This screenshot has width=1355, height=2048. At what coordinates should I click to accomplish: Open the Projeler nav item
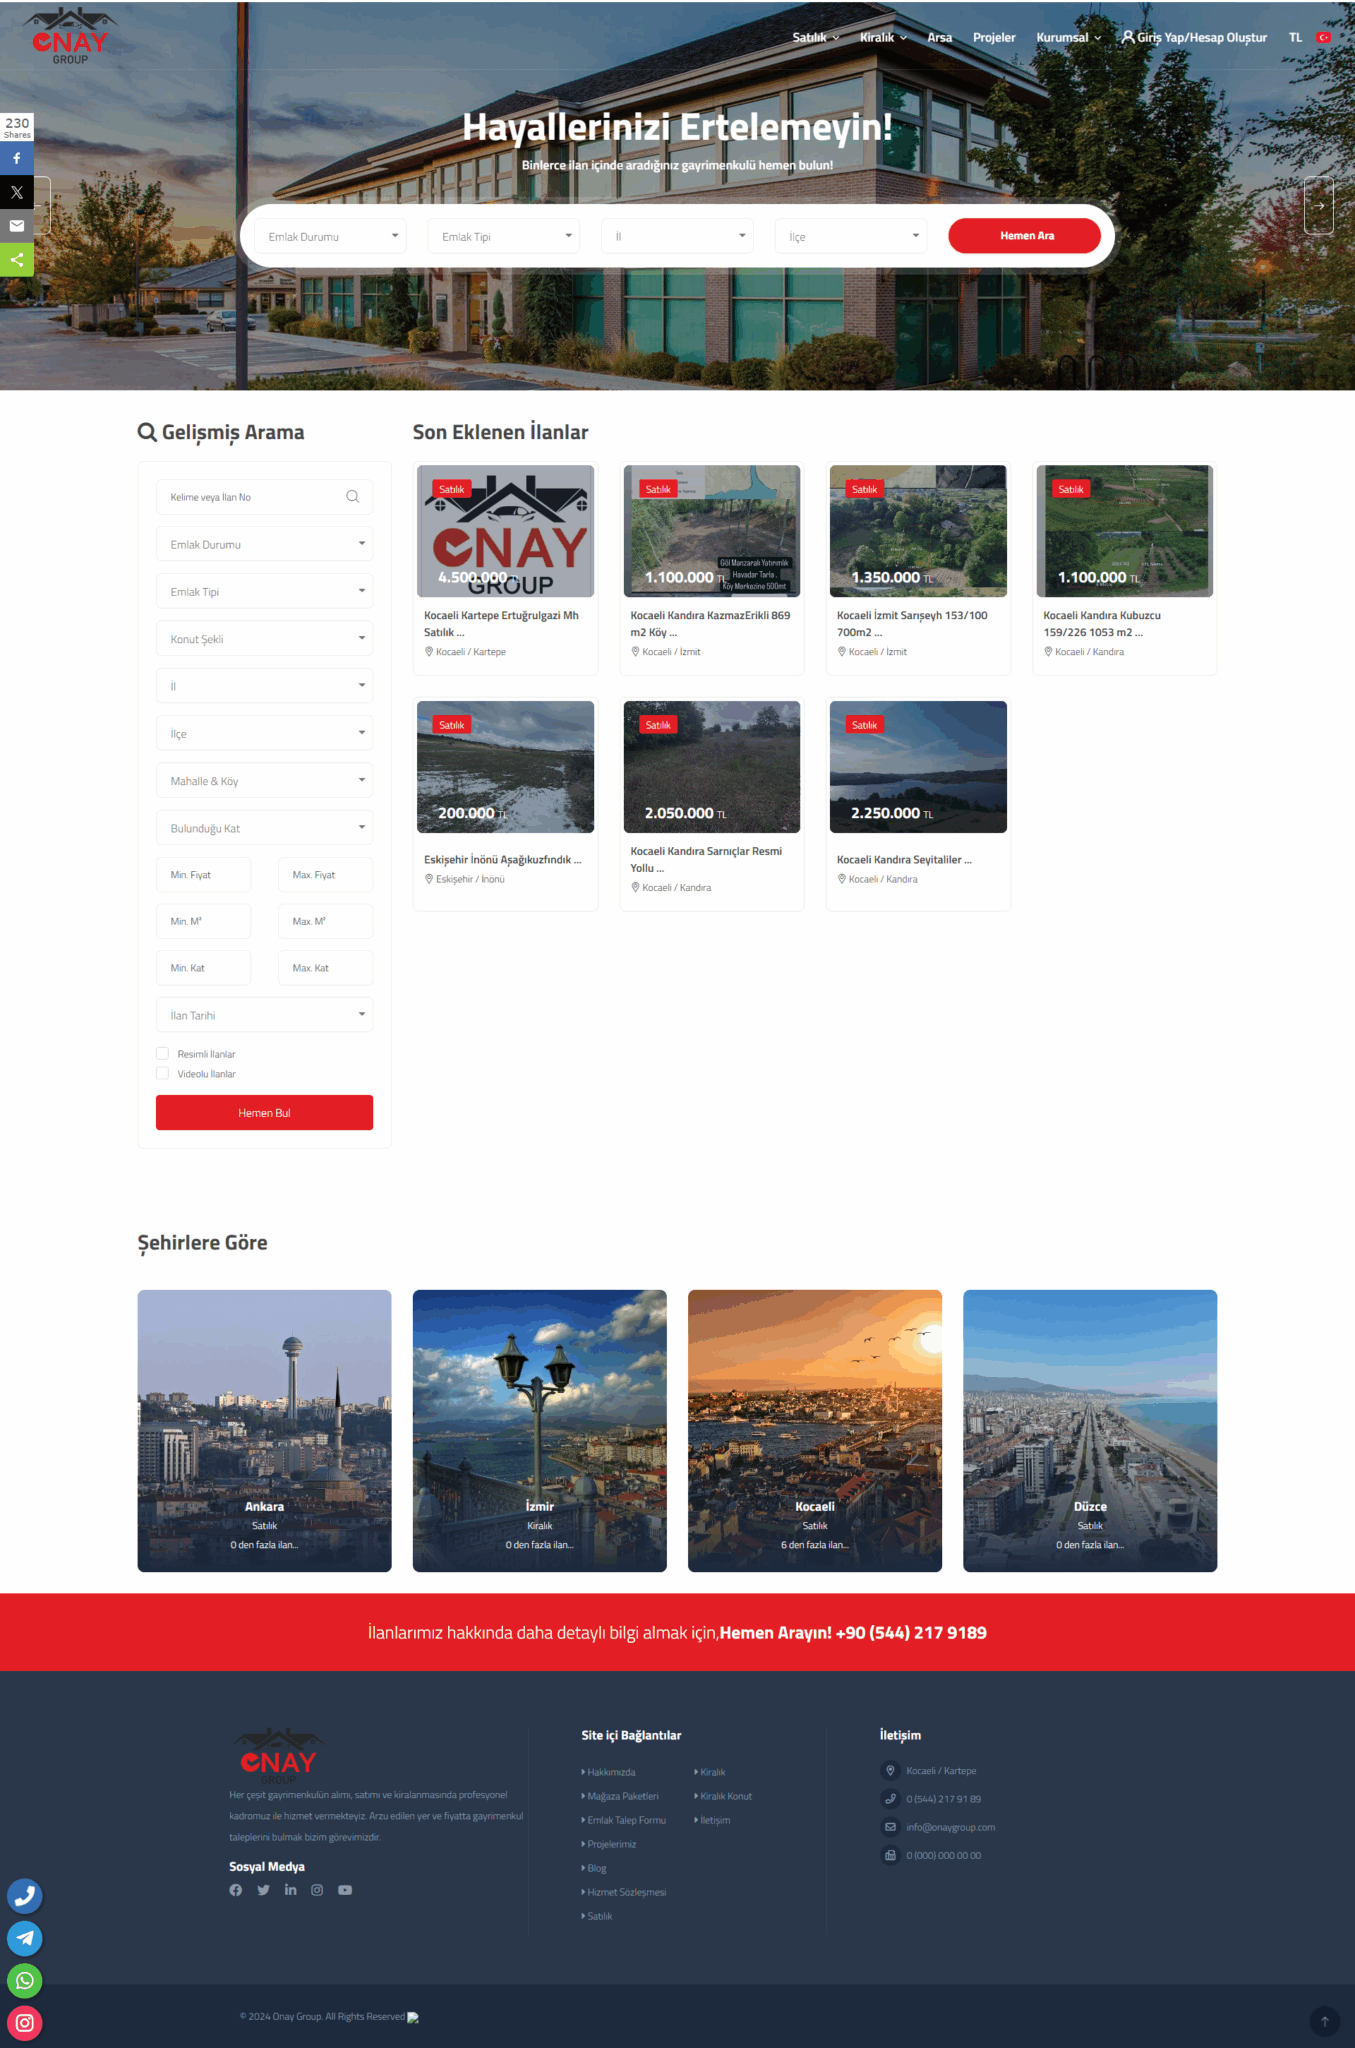click(x=994, y=38)
